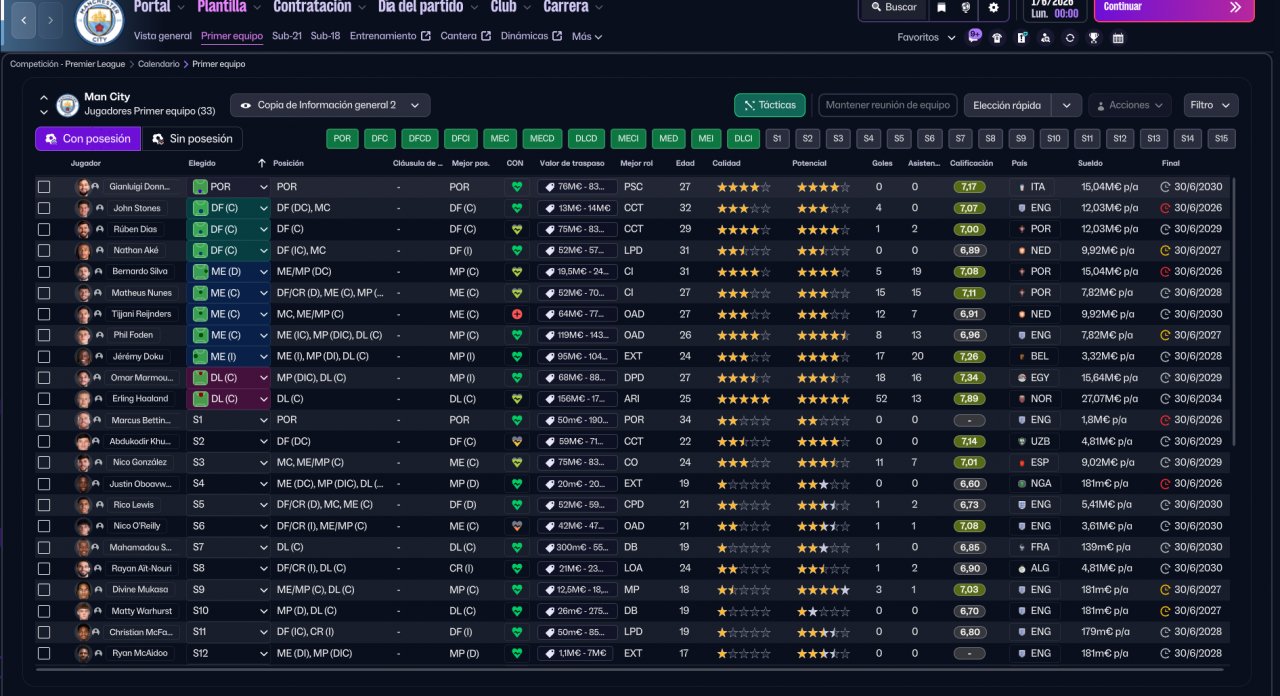Viewport: 1280px width, 696px height.
Task: Click Bernardo Silva's Portugal flag icon
Action: (x=1021, y=271)
